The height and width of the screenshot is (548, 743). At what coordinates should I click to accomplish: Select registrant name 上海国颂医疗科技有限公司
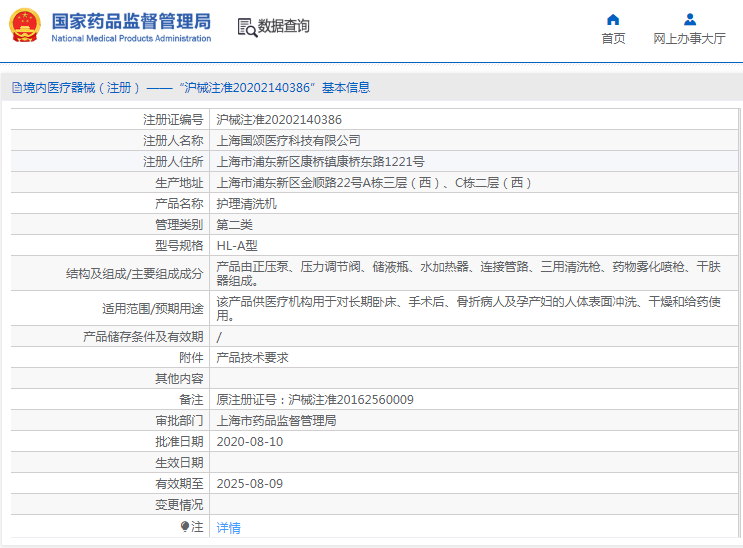289,140
